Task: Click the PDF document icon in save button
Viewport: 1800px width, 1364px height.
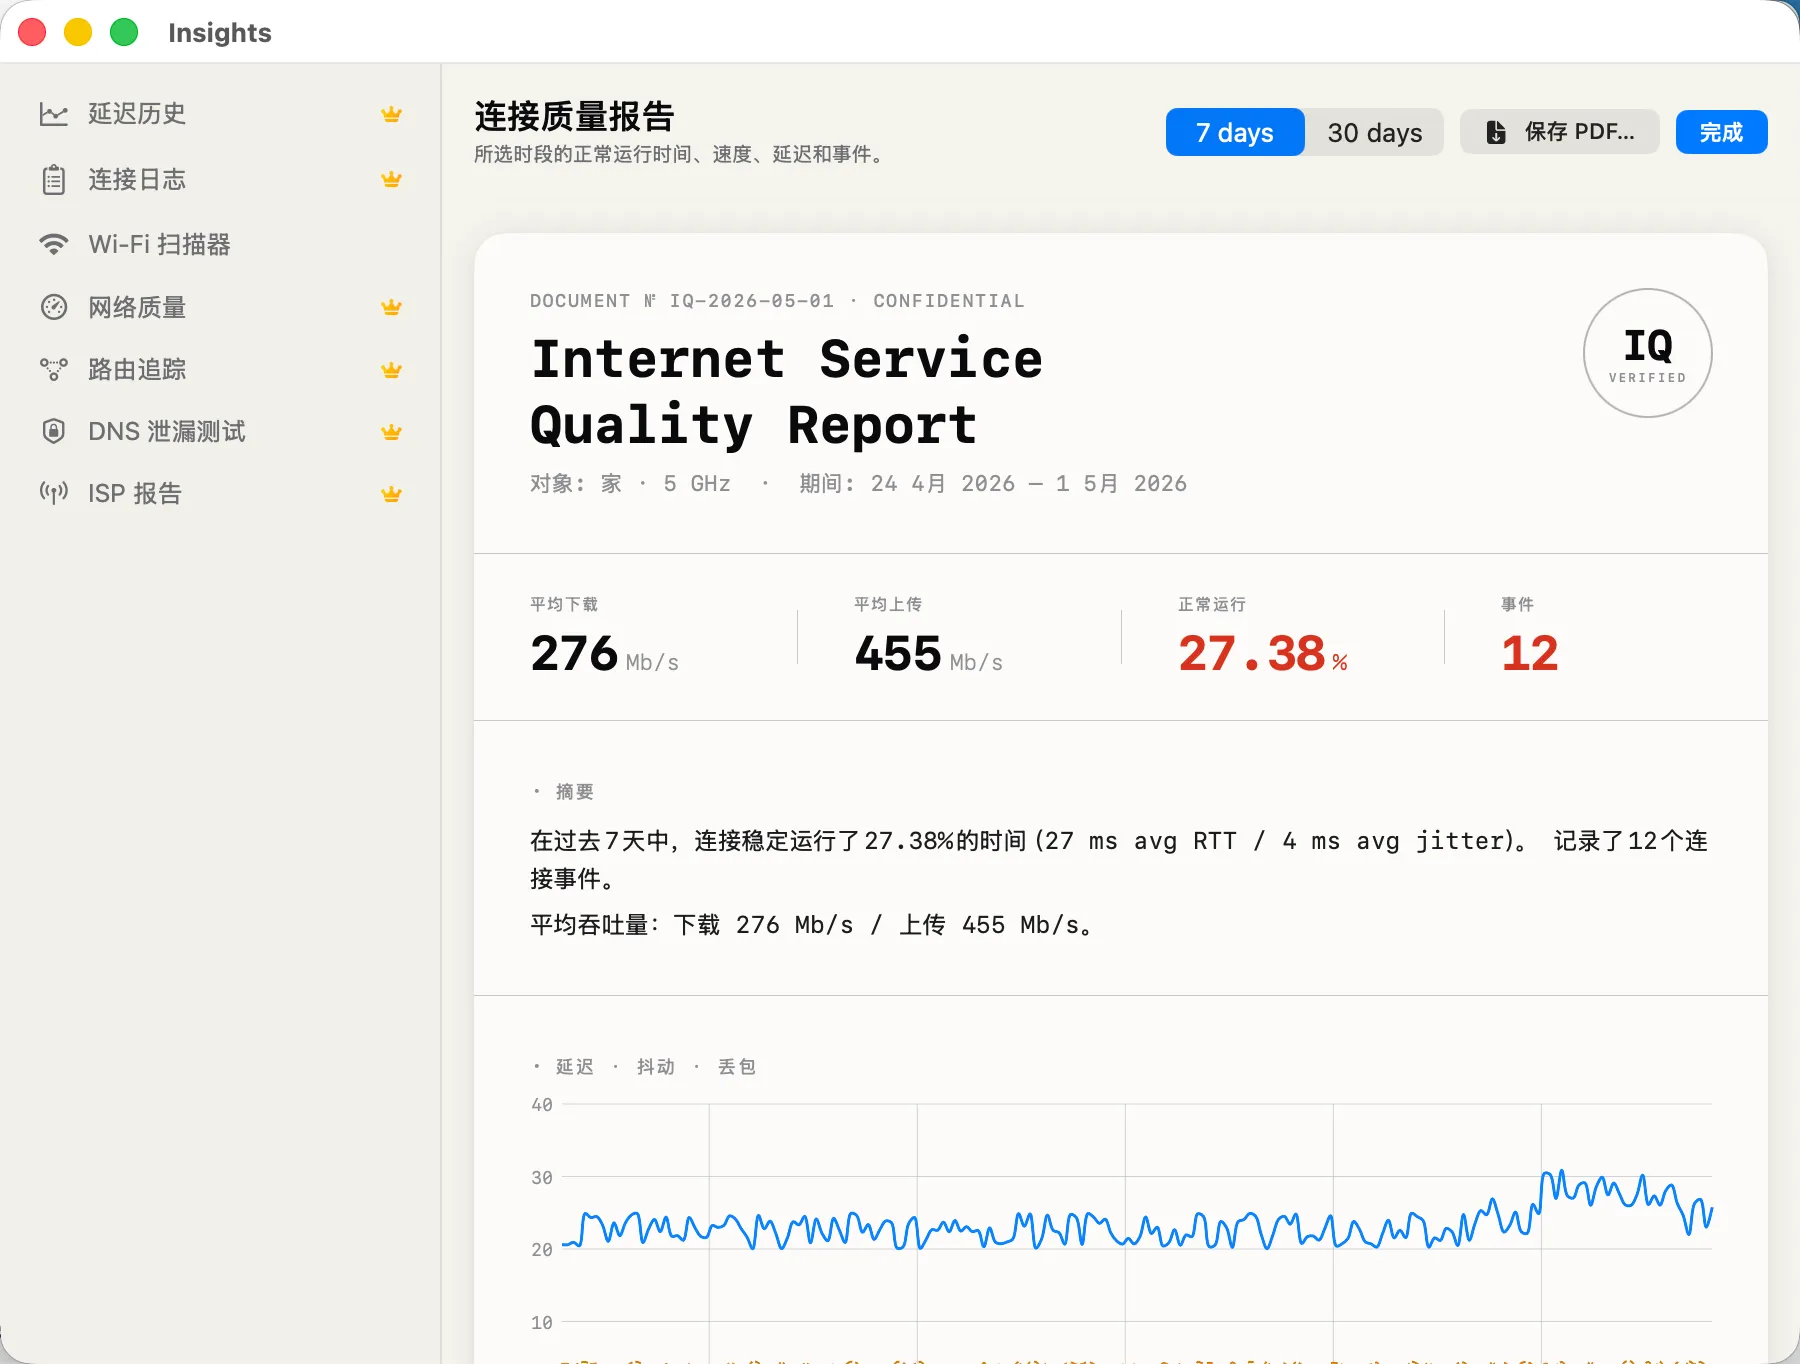Action: [x=1496, y=132]
